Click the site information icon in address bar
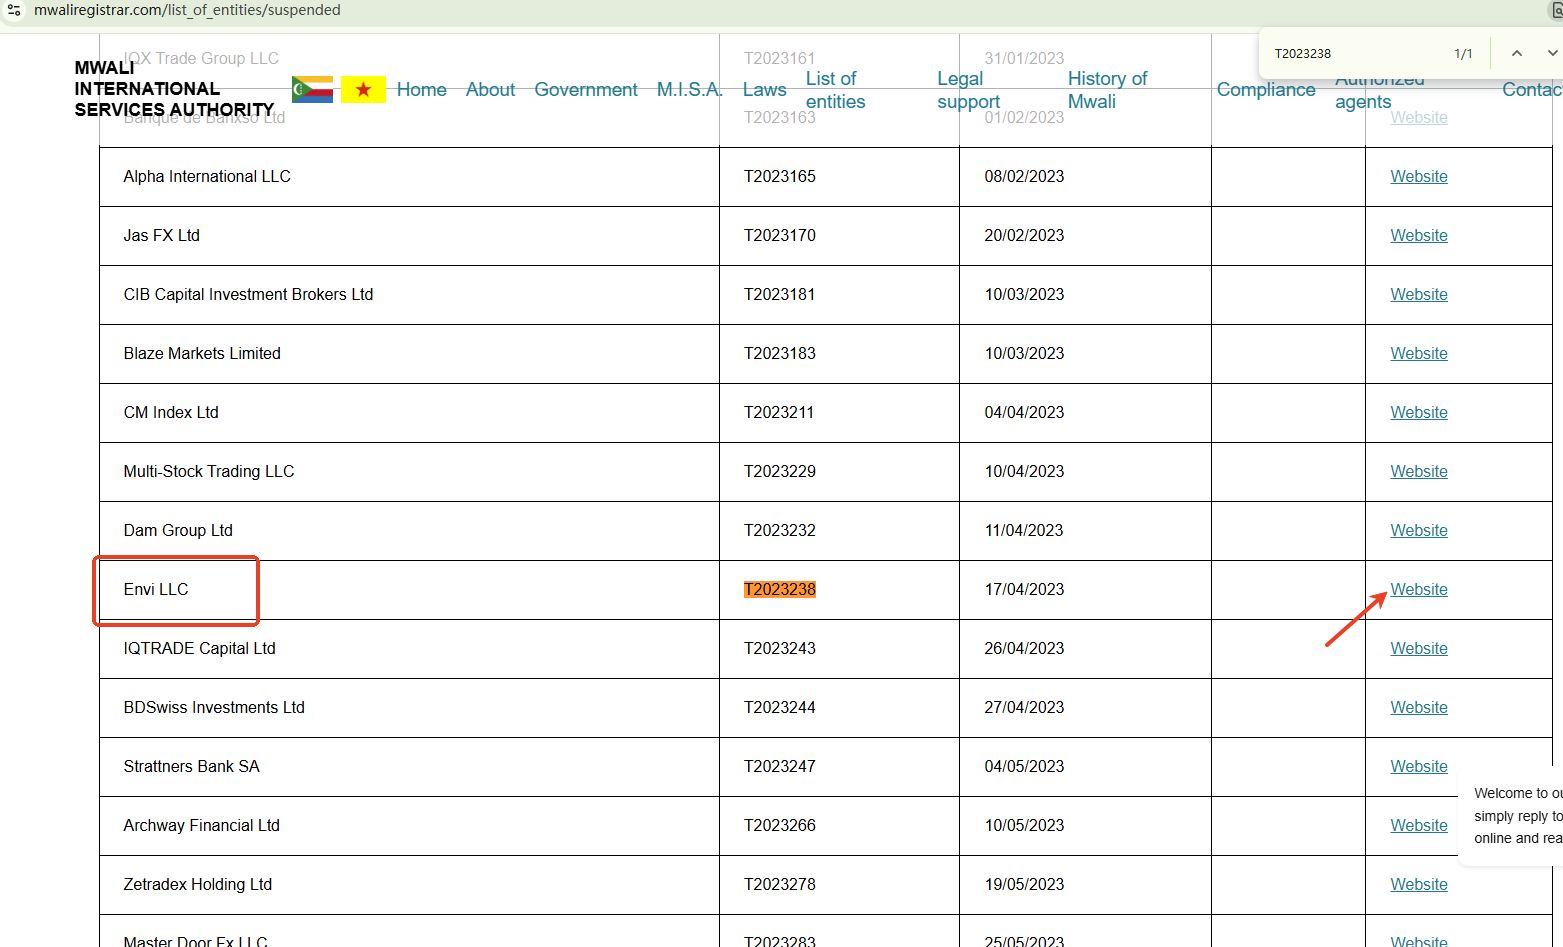 [x=14, y=10]
